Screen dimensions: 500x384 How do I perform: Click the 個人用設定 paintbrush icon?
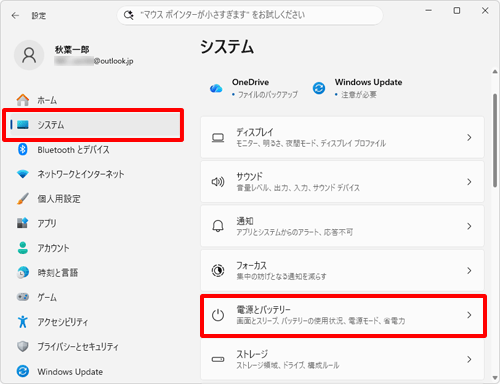coord(23,199)
